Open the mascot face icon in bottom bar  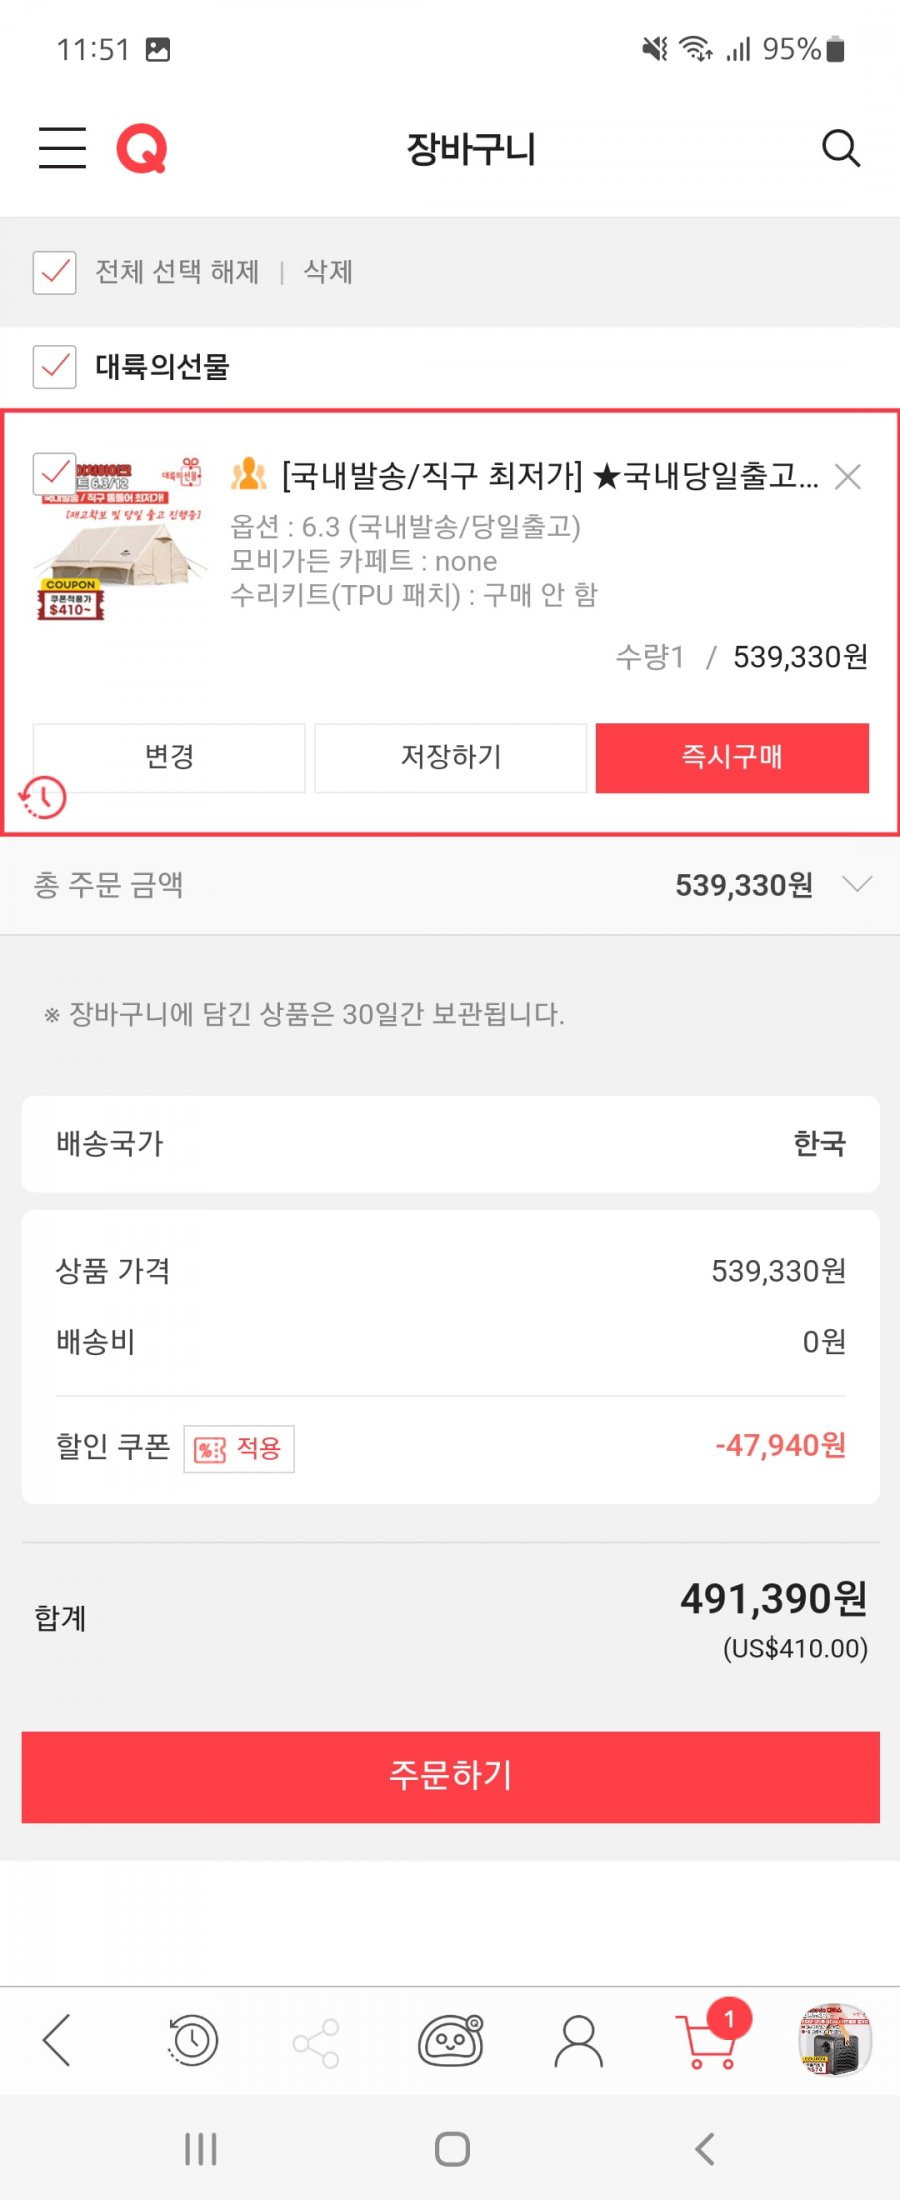[x=451, y=2040]
